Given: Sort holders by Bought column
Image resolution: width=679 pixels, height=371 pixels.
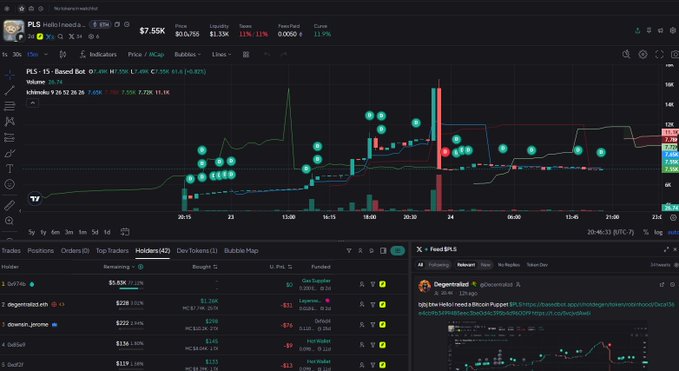Looking at the screenshot, I should (x=205, y=267).
